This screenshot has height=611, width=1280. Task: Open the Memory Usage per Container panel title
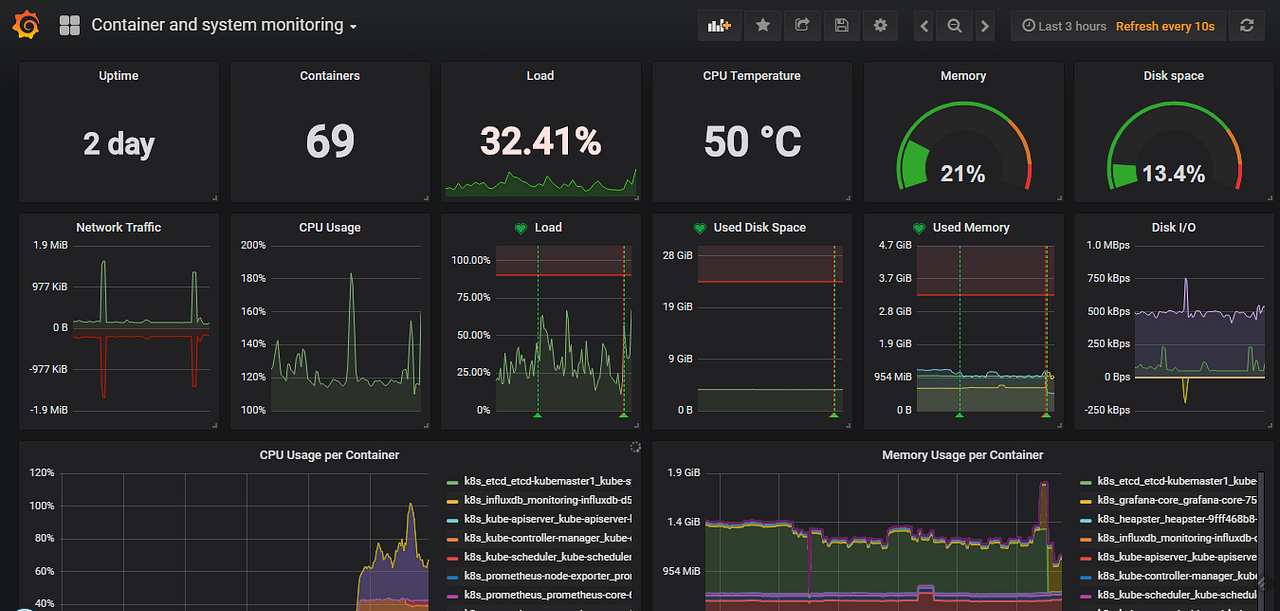pyautogui.click(x=963, y=455)
